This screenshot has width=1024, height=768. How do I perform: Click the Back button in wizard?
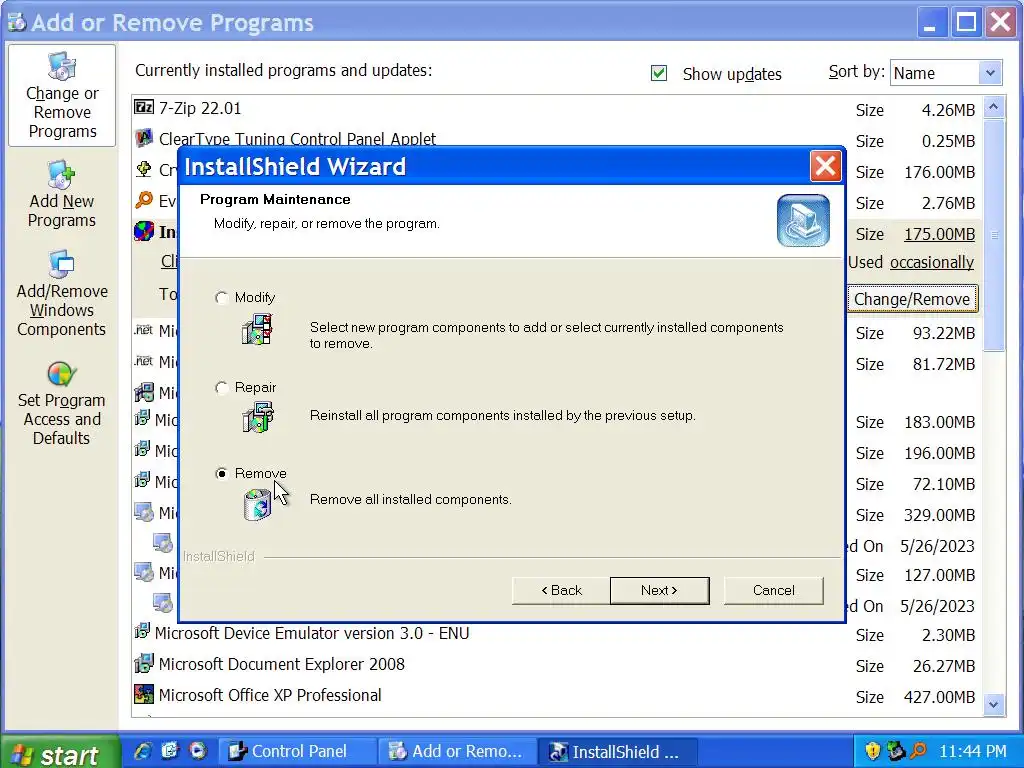point(561,590)
